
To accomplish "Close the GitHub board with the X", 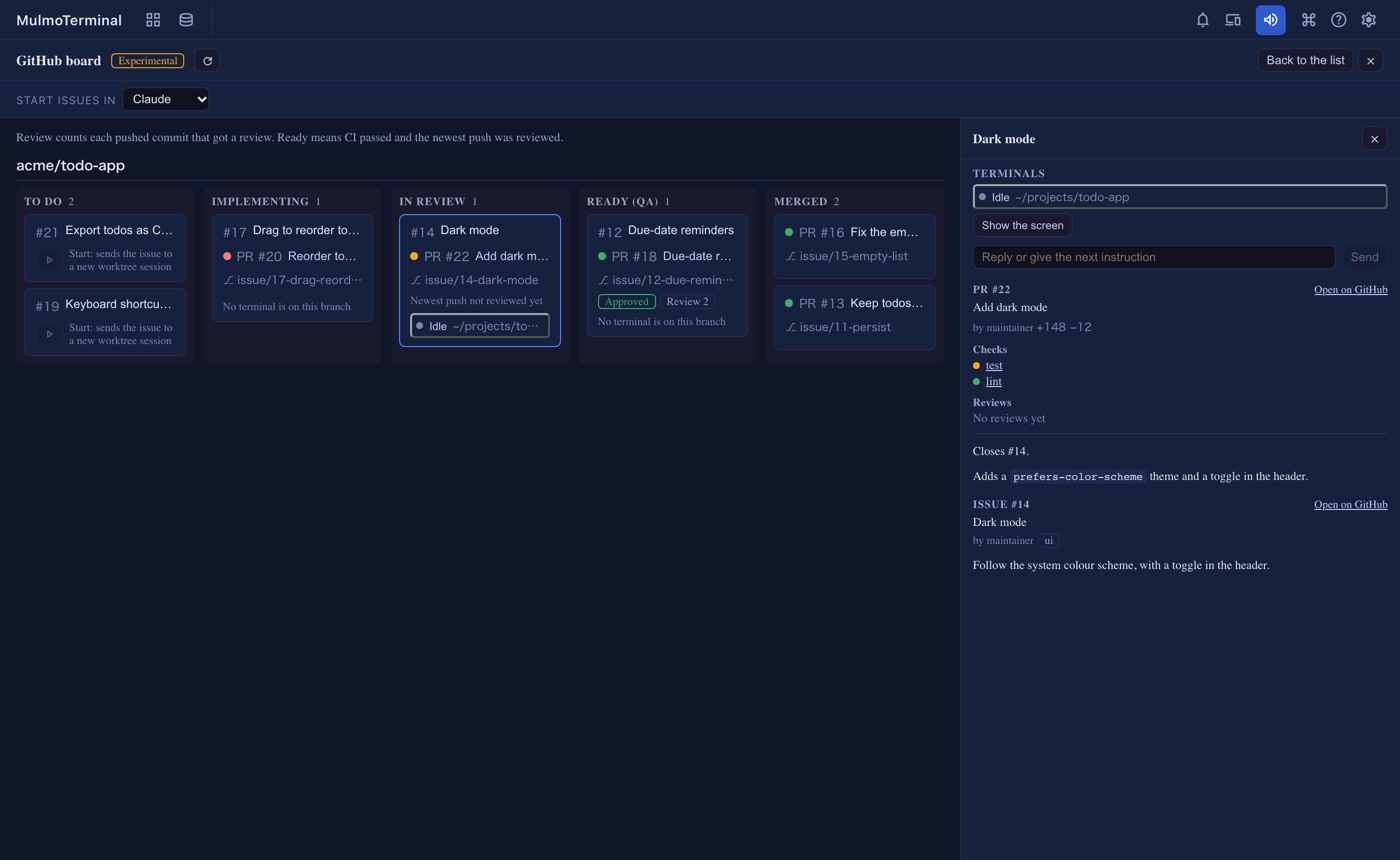I will pos(1371,61).
